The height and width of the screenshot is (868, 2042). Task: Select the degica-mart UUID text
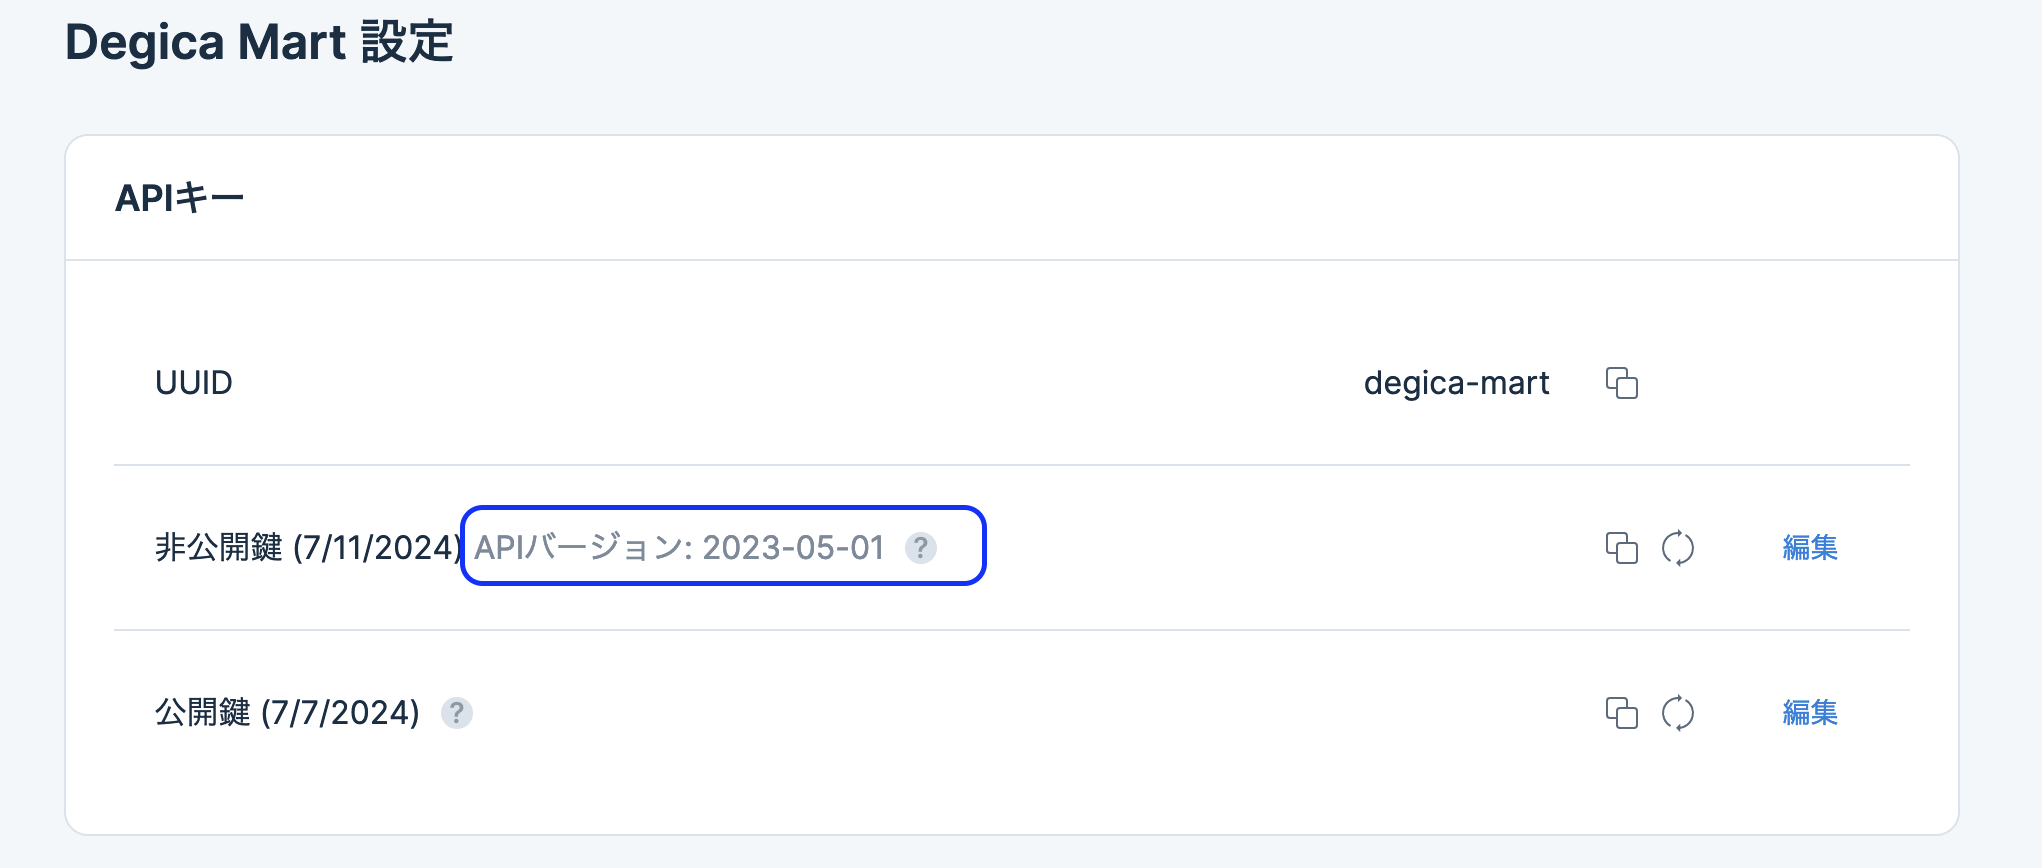click(1456, 383)
